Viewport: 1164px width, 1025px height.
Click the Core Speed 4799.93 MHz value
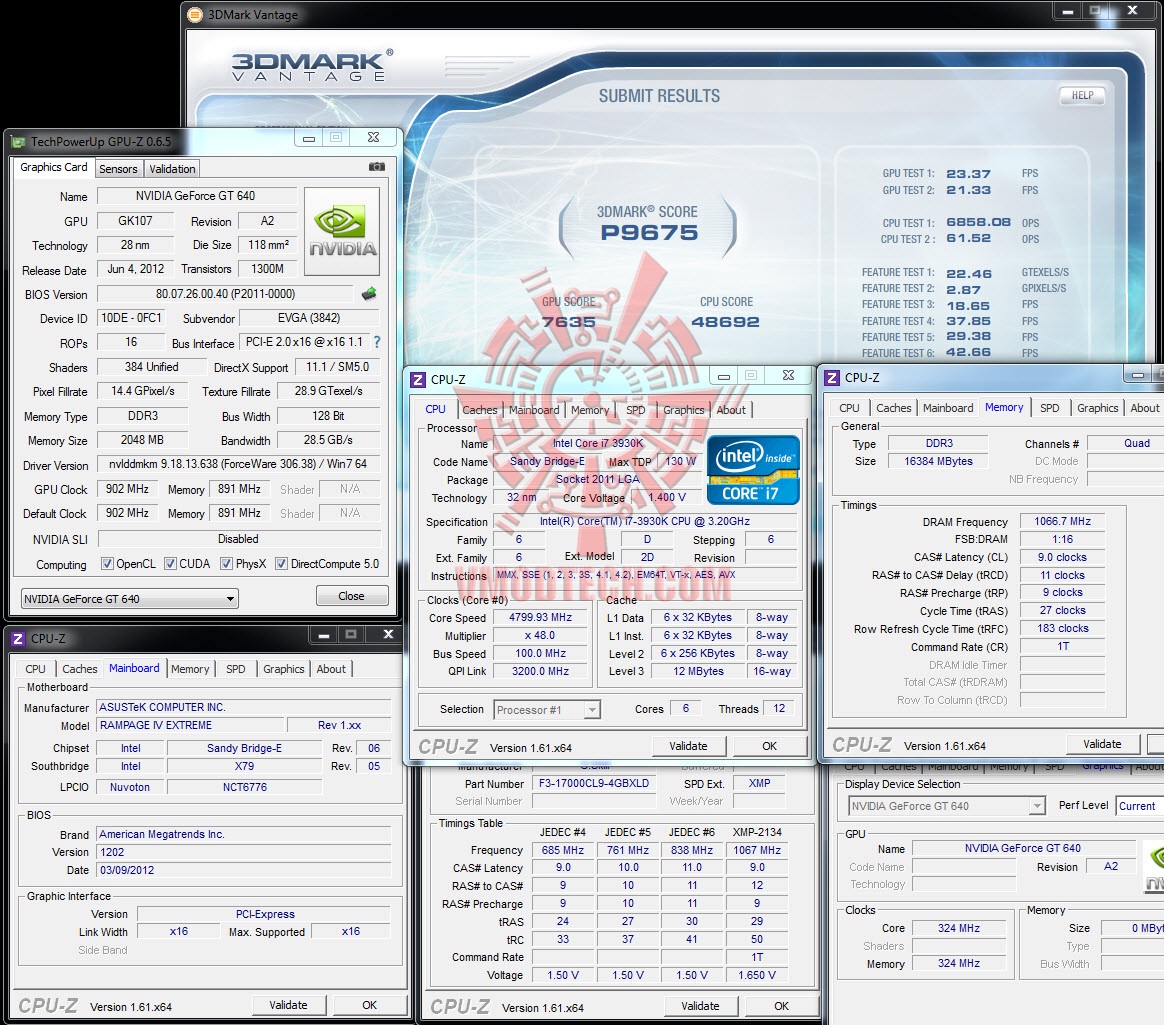[540, 618]
